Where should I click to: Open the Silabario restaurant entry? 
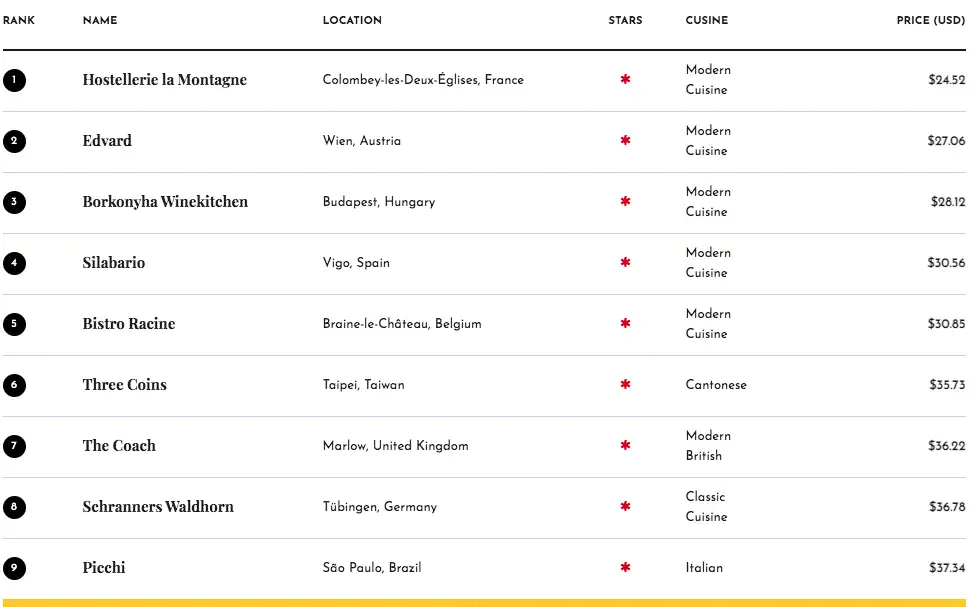[x=114, y=263]
